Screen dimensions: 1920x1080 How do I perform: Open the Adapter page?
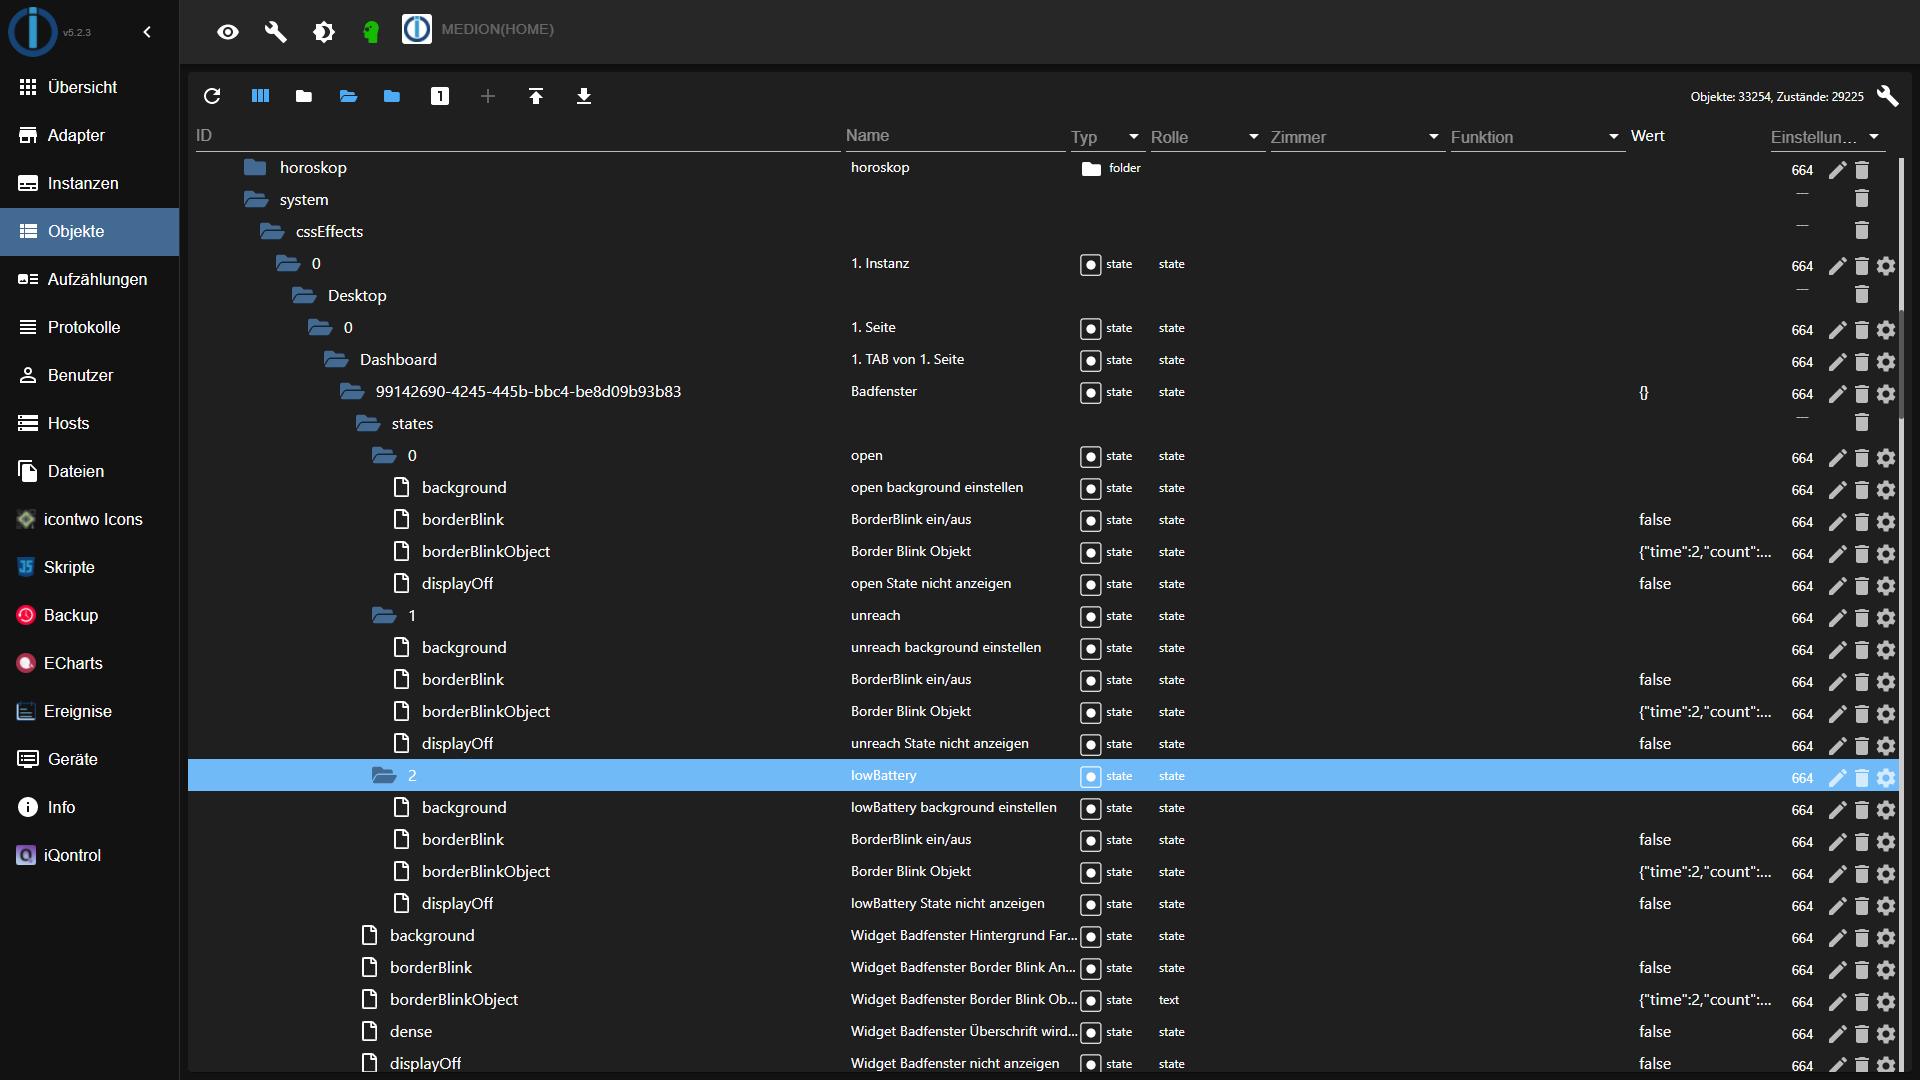90,135
